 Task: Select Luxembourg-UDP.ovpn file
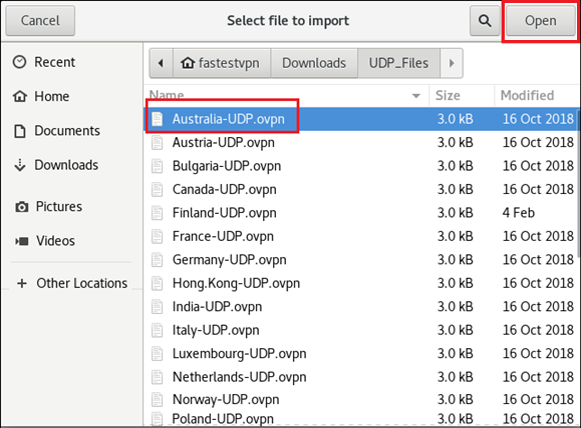coord(361,354)
